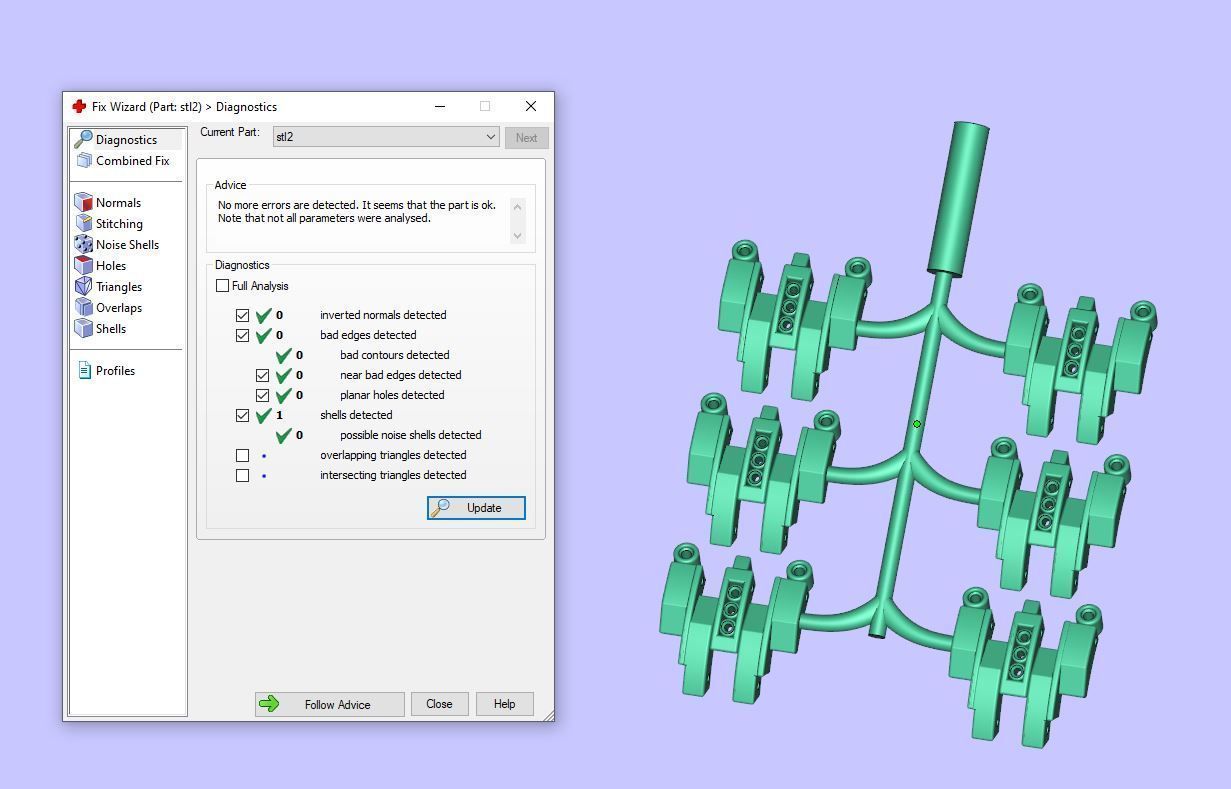Open the Current Part dropdown
This screenshot has width=1231, height=789.
point(386,137)
